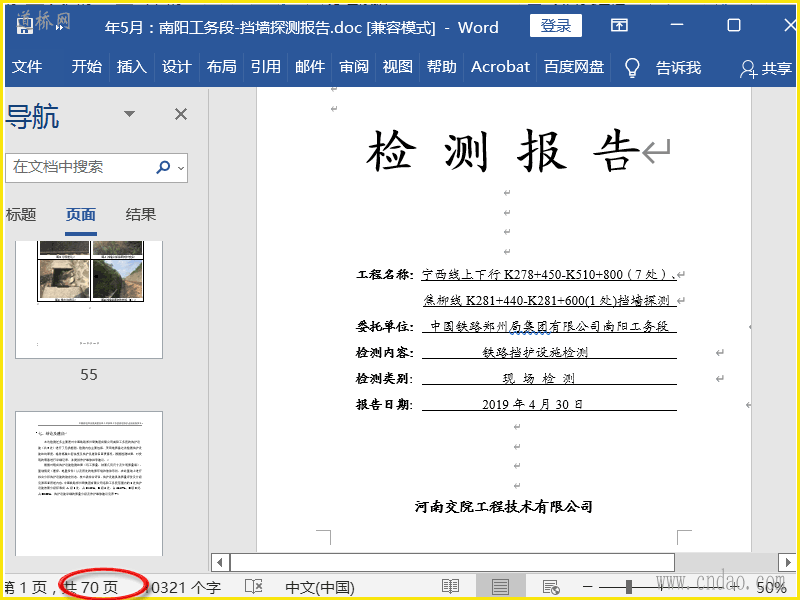The image size is (800, 600).
Task: Switch to Print Layout view icon
Action: tap(500, 587)
